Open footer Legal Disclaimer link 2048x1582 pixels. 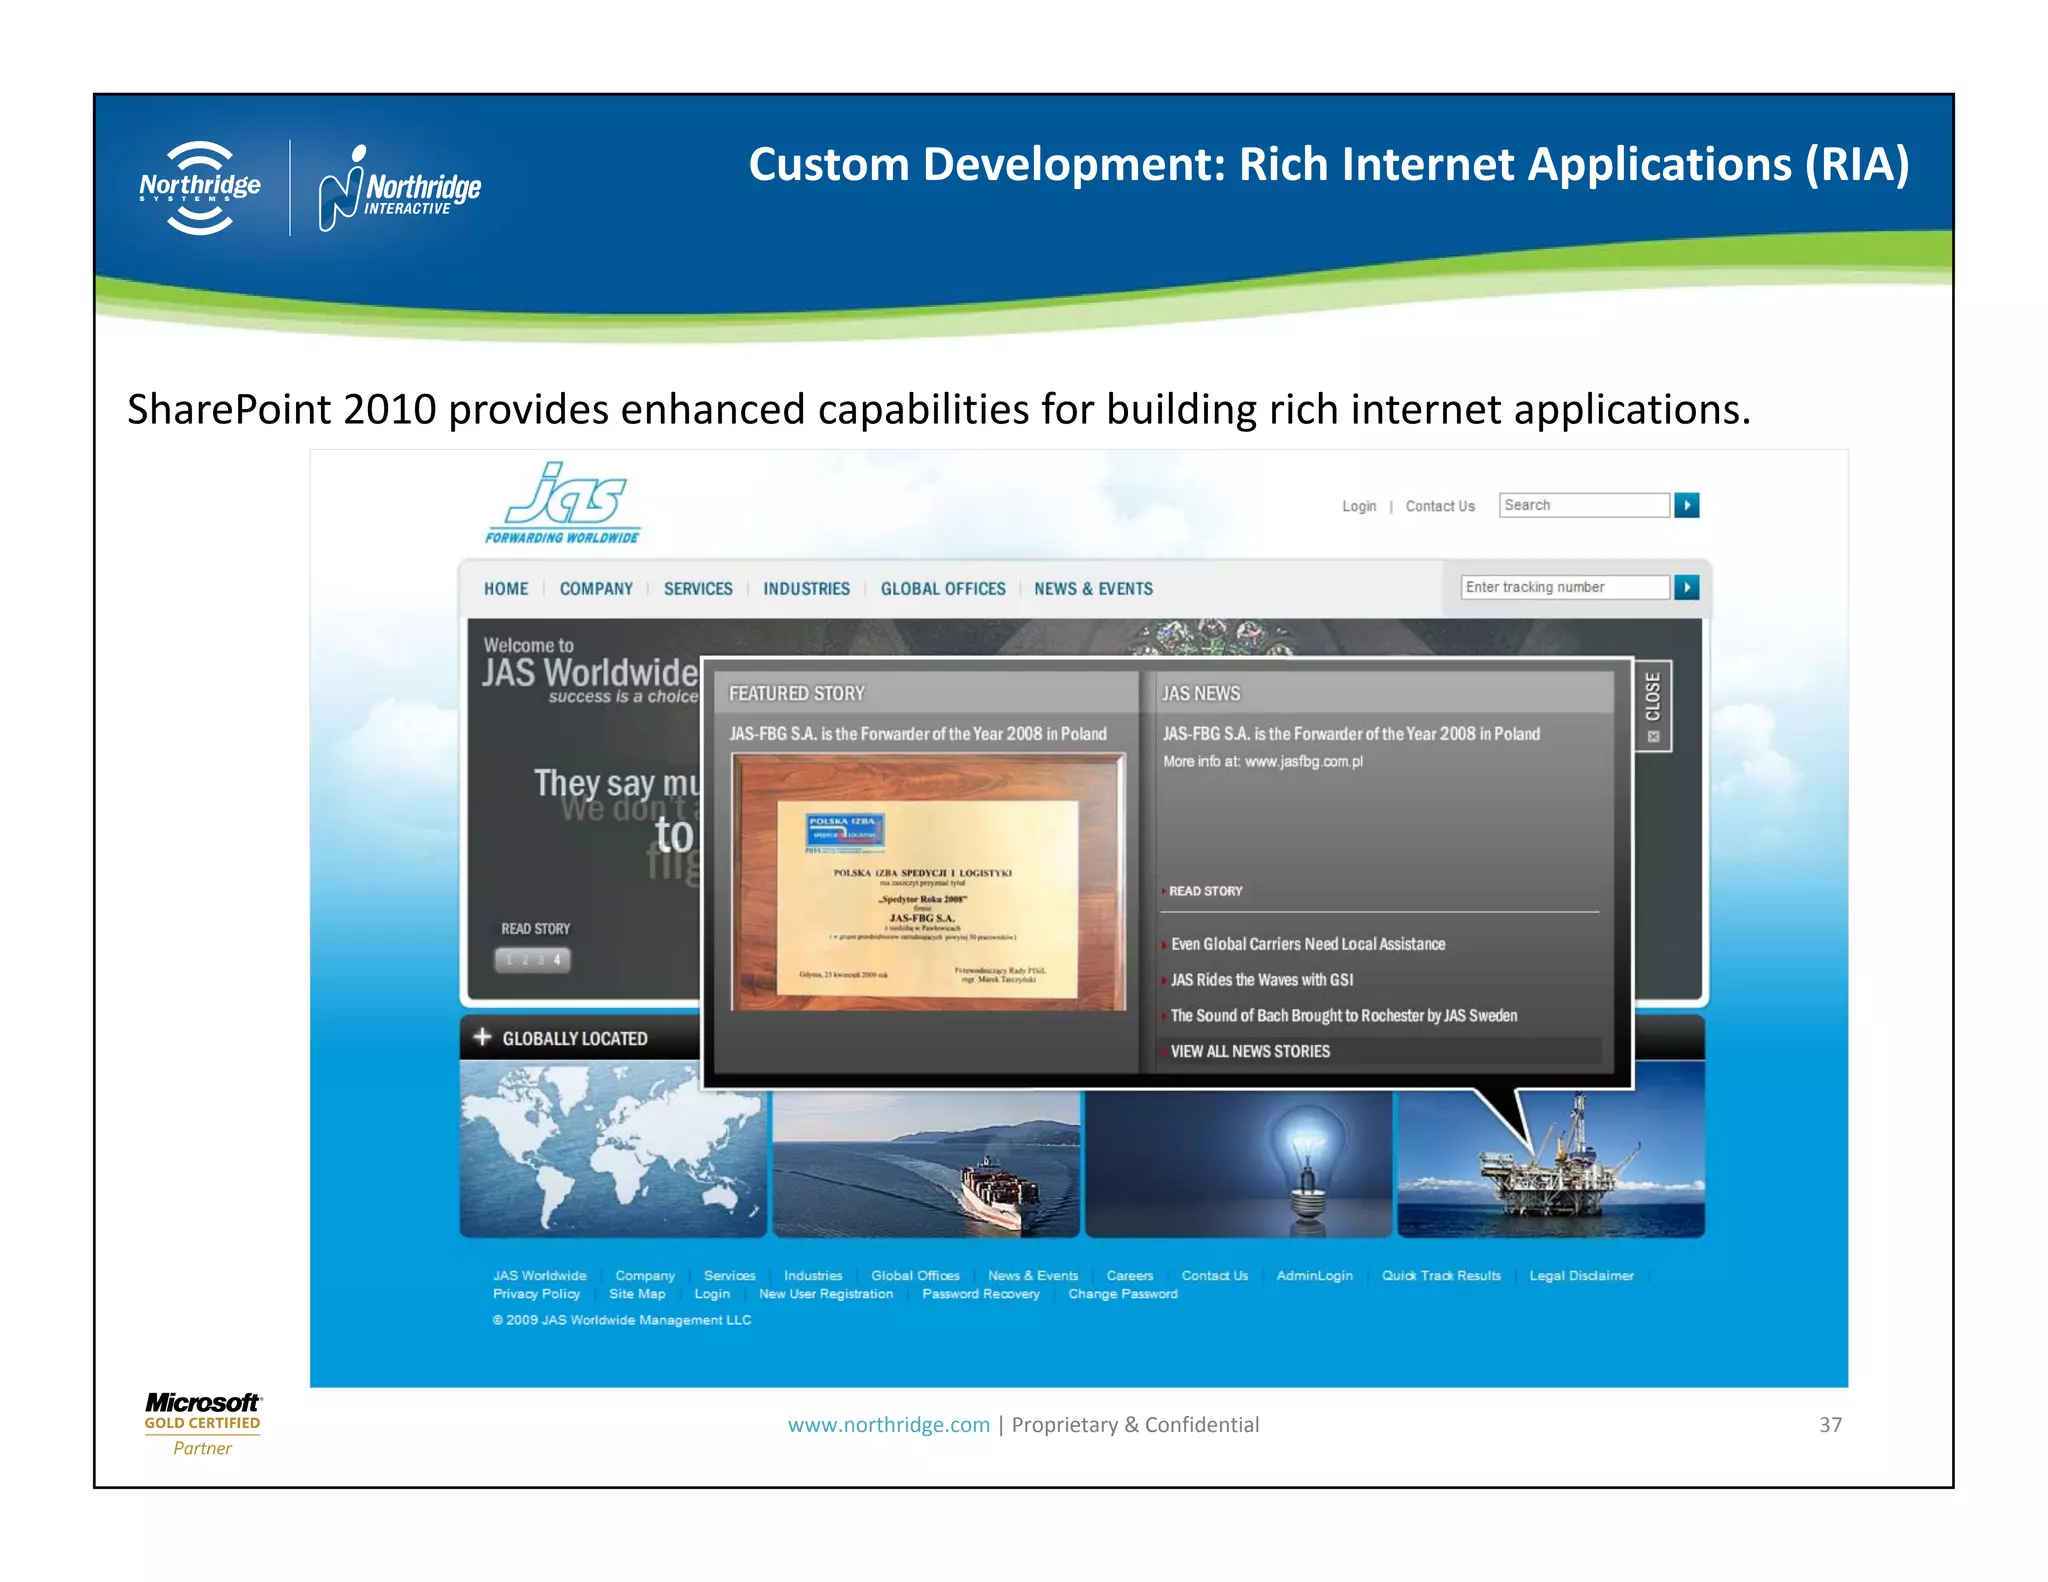(x=1582, y=1276)
